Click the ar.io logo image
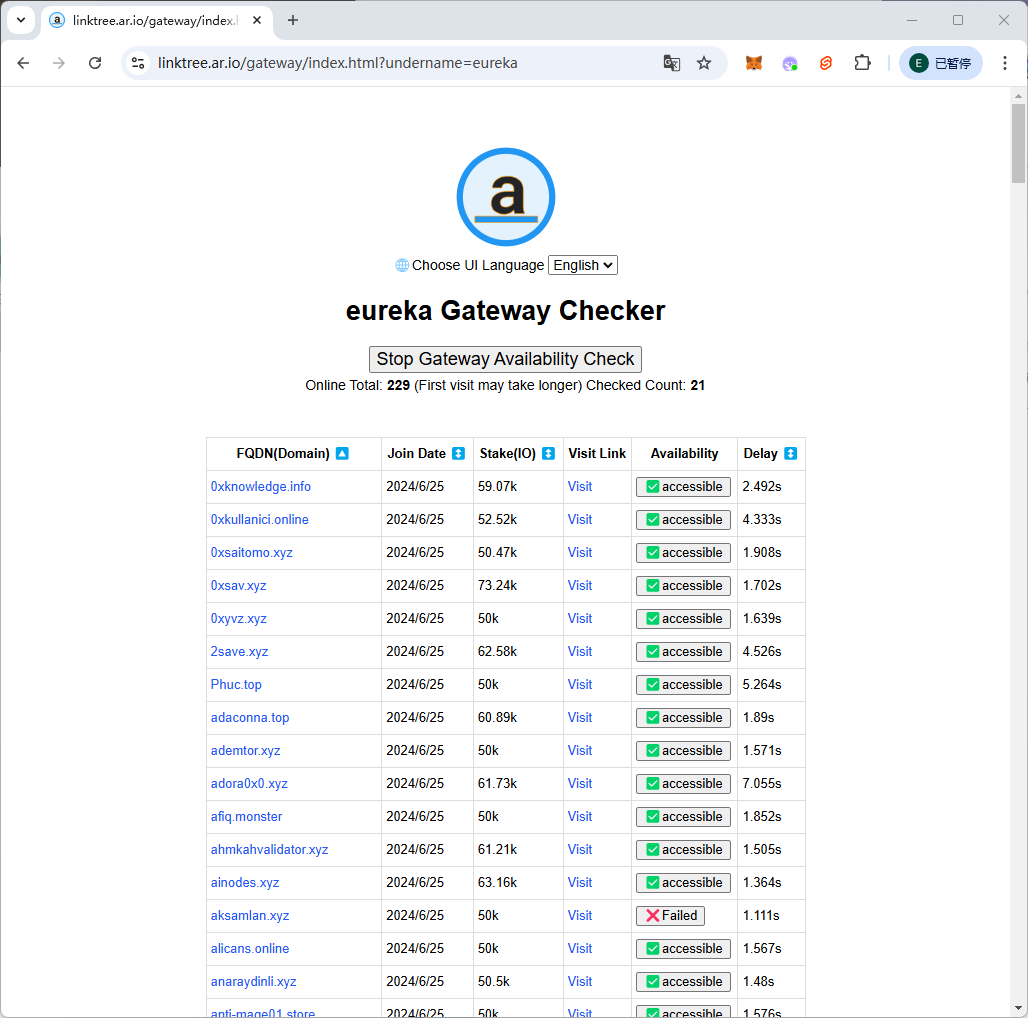 coord(505,197)
